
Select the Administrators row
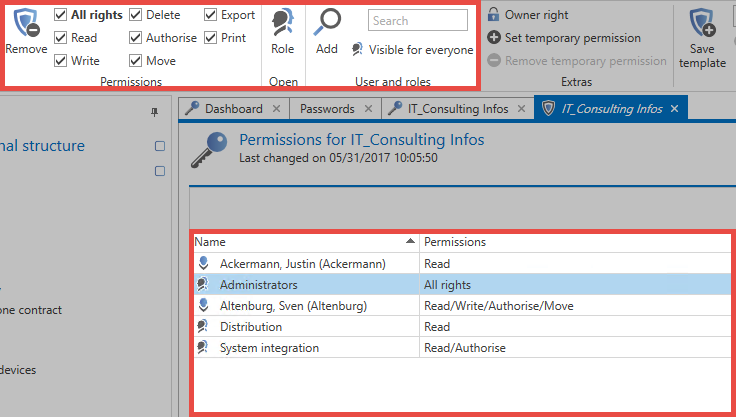point(462,285)
